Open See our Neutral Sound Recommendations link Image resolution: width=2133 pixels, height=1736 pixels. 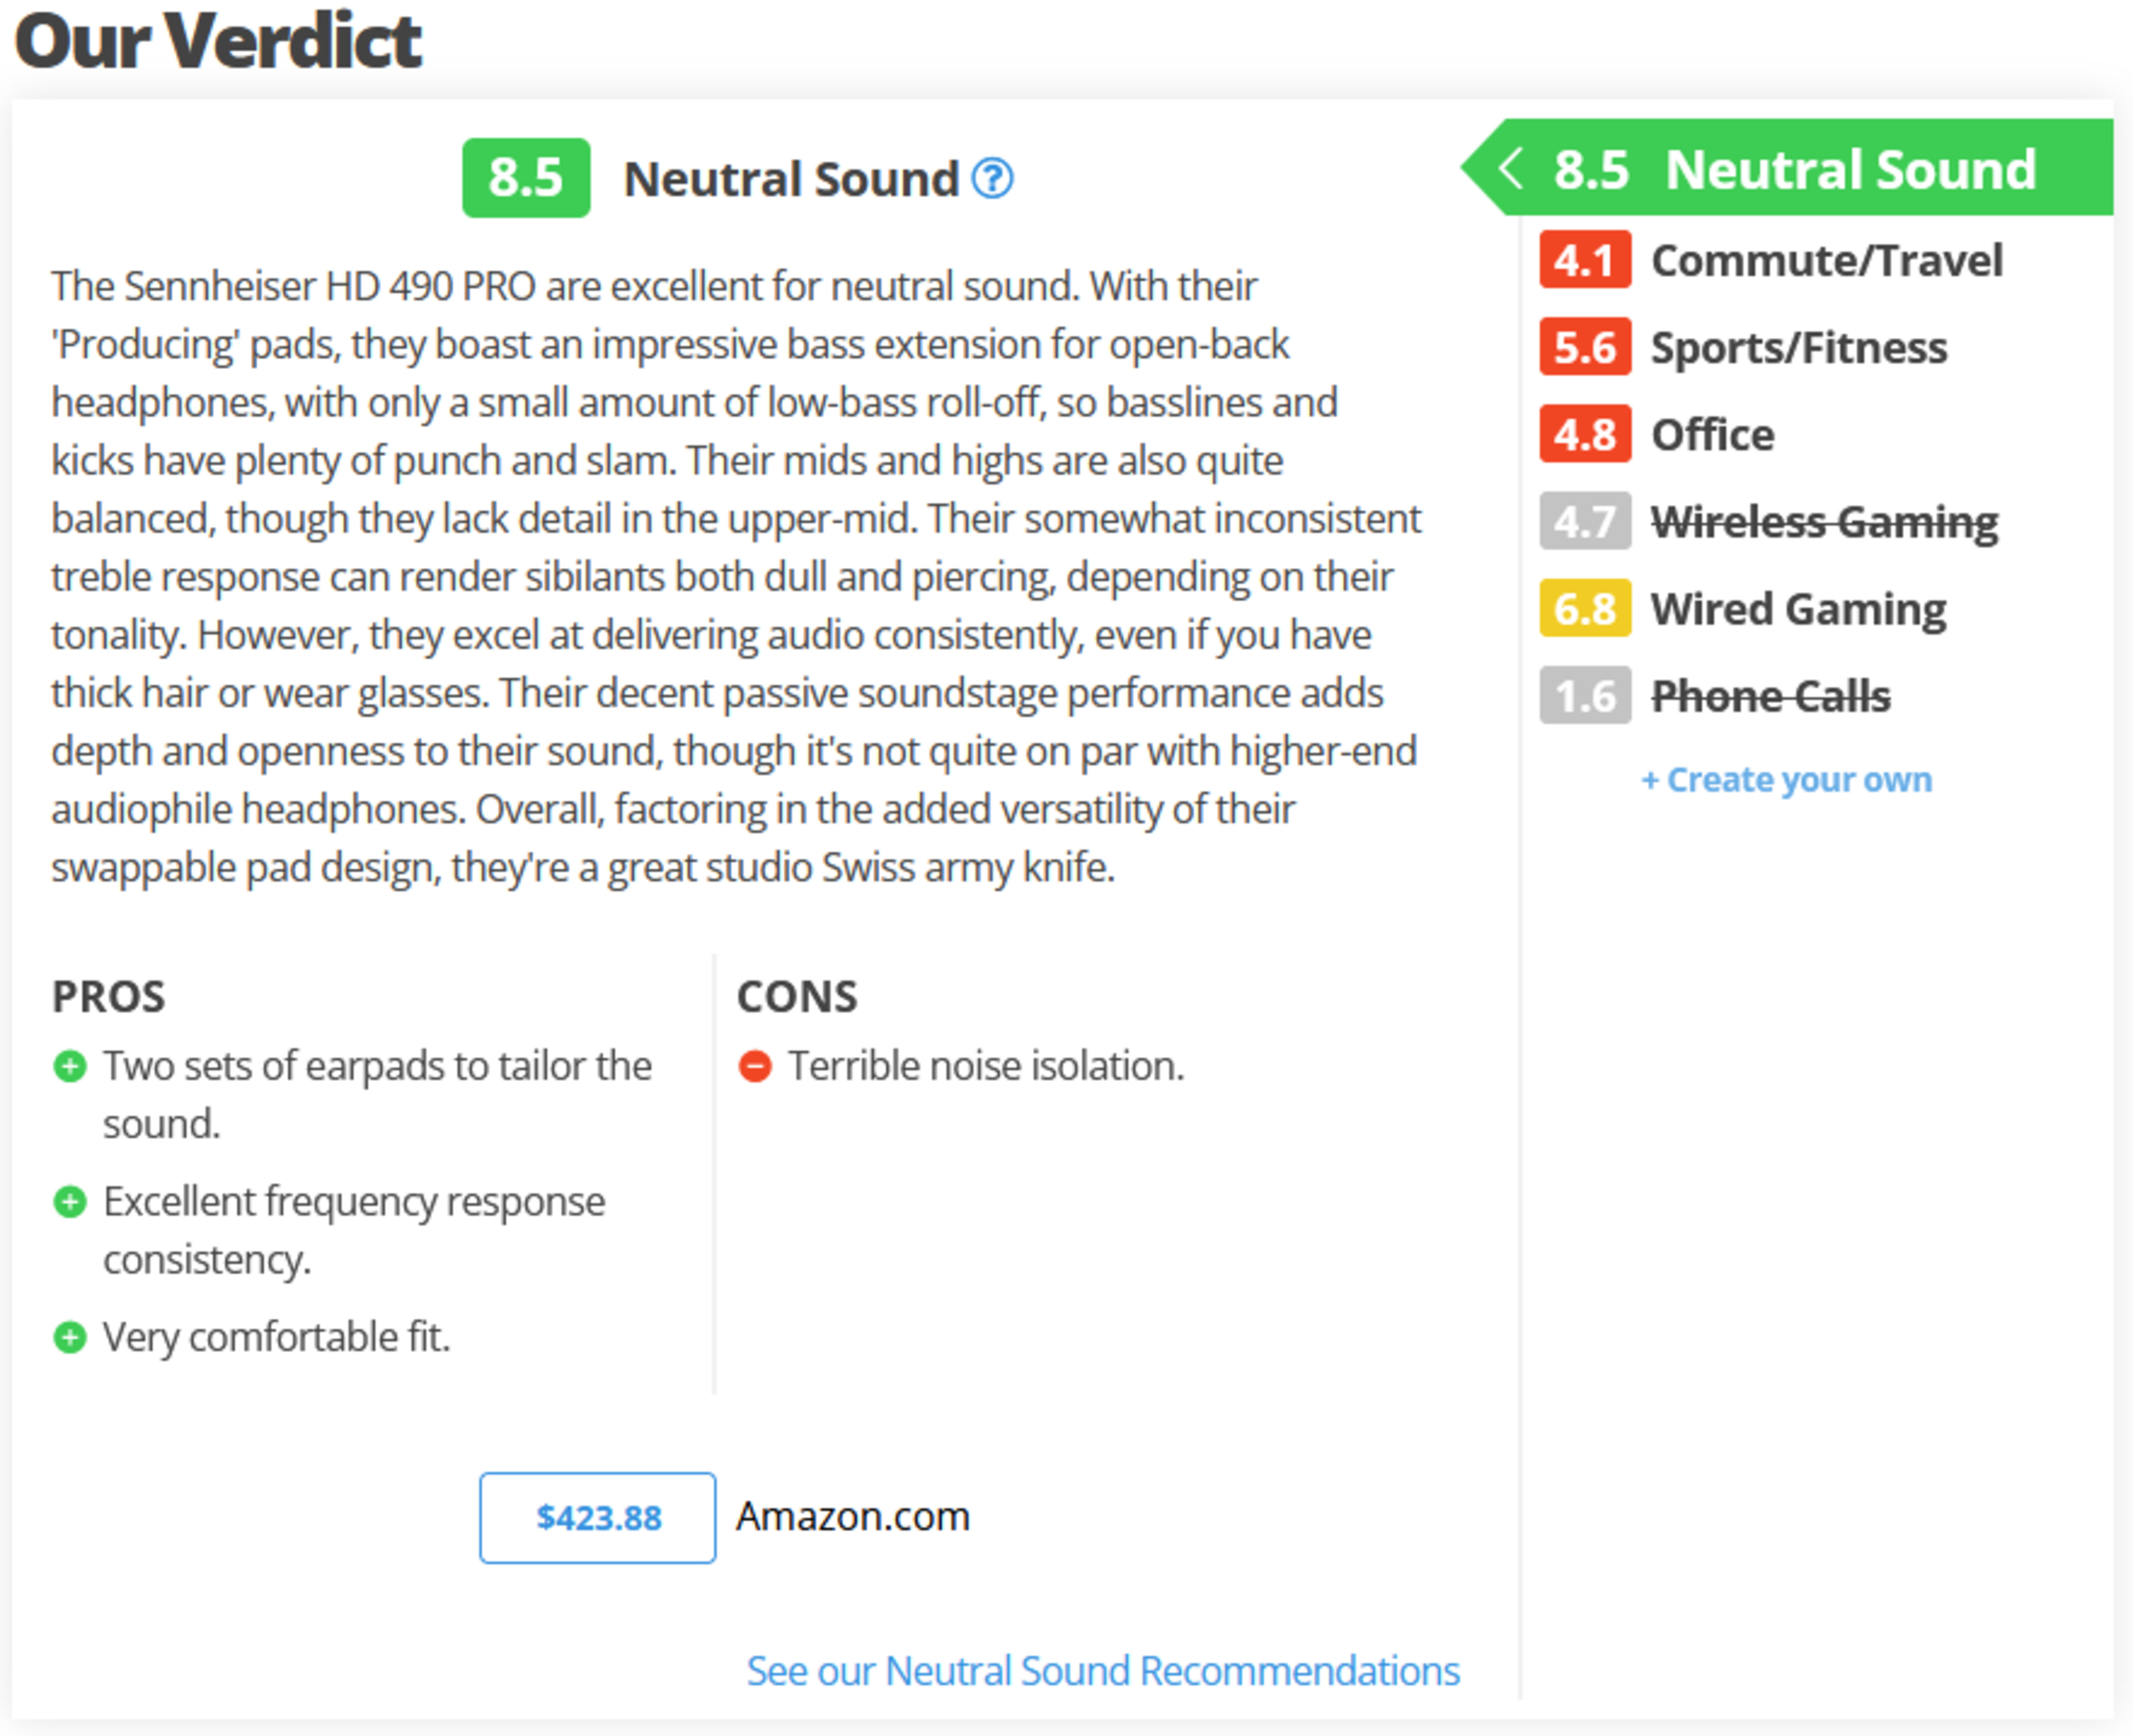point(1102,1671)
